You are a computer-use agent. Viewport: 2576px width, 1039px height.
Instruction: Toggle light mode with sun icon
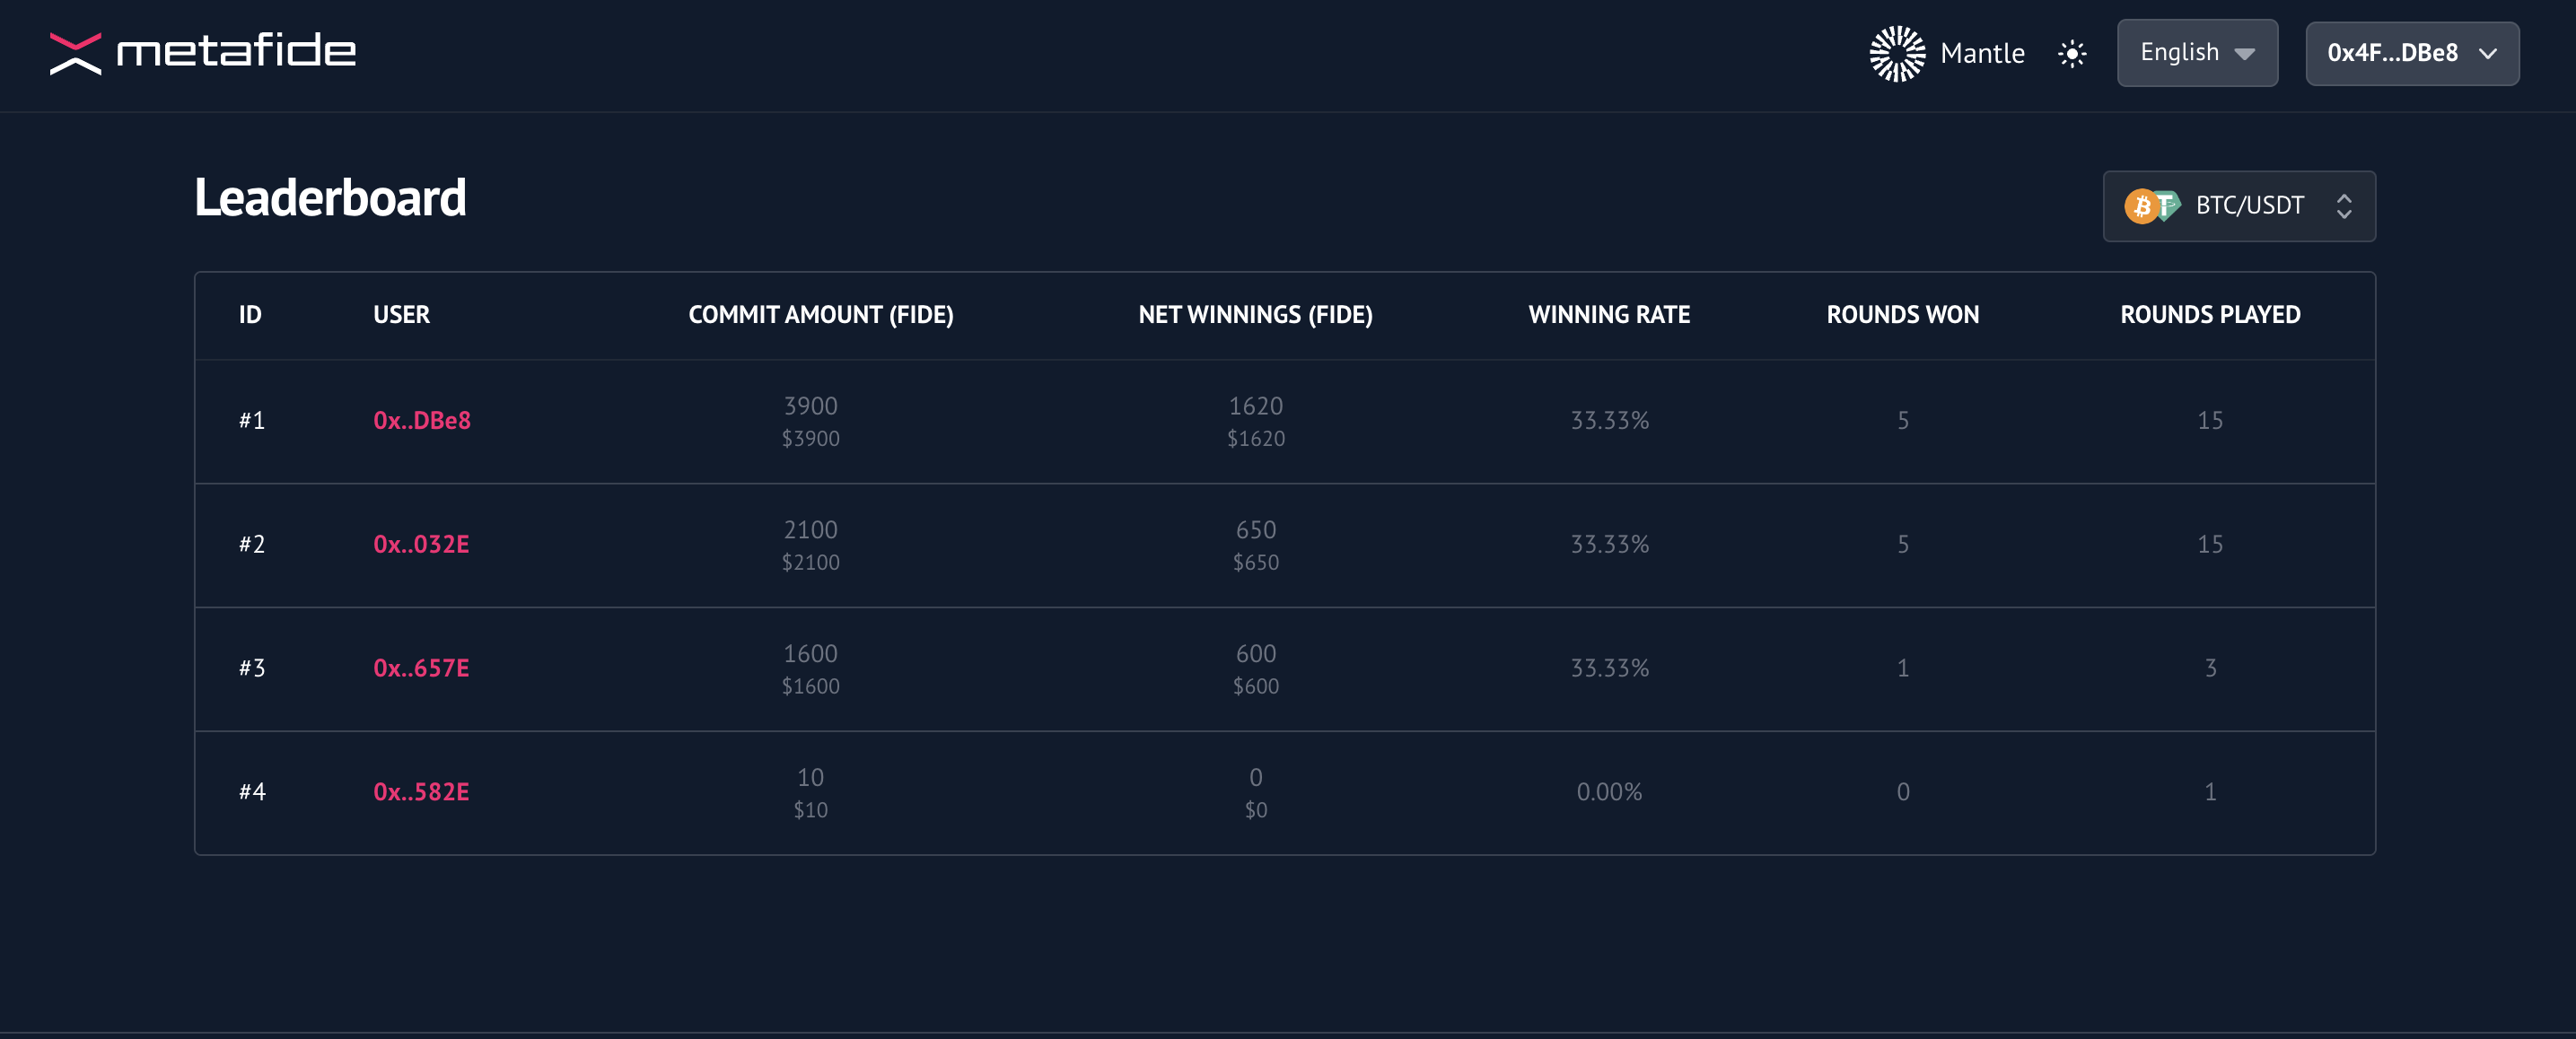pyautogui.click(x=2072, y=53)
